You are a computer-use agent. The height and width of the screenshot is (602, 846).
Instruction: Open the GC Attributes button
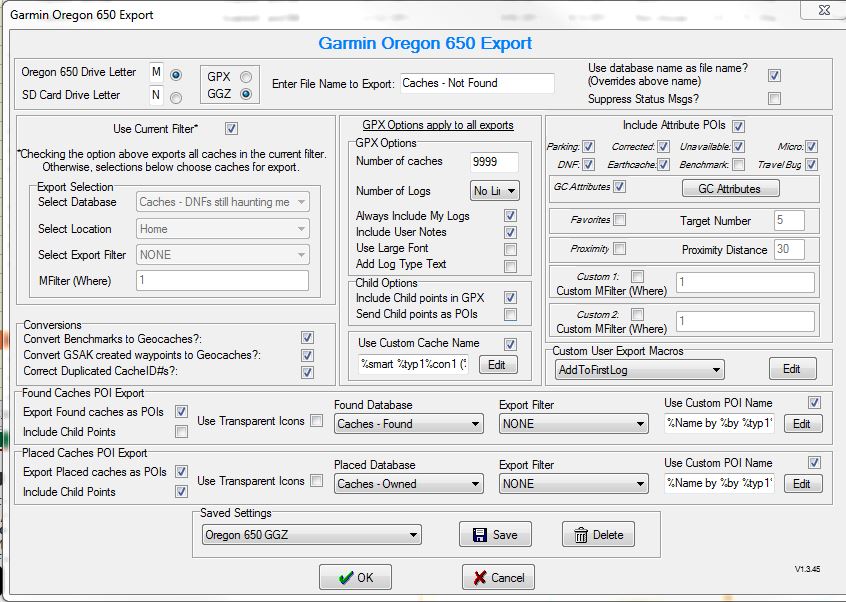(x=731, y=189)
